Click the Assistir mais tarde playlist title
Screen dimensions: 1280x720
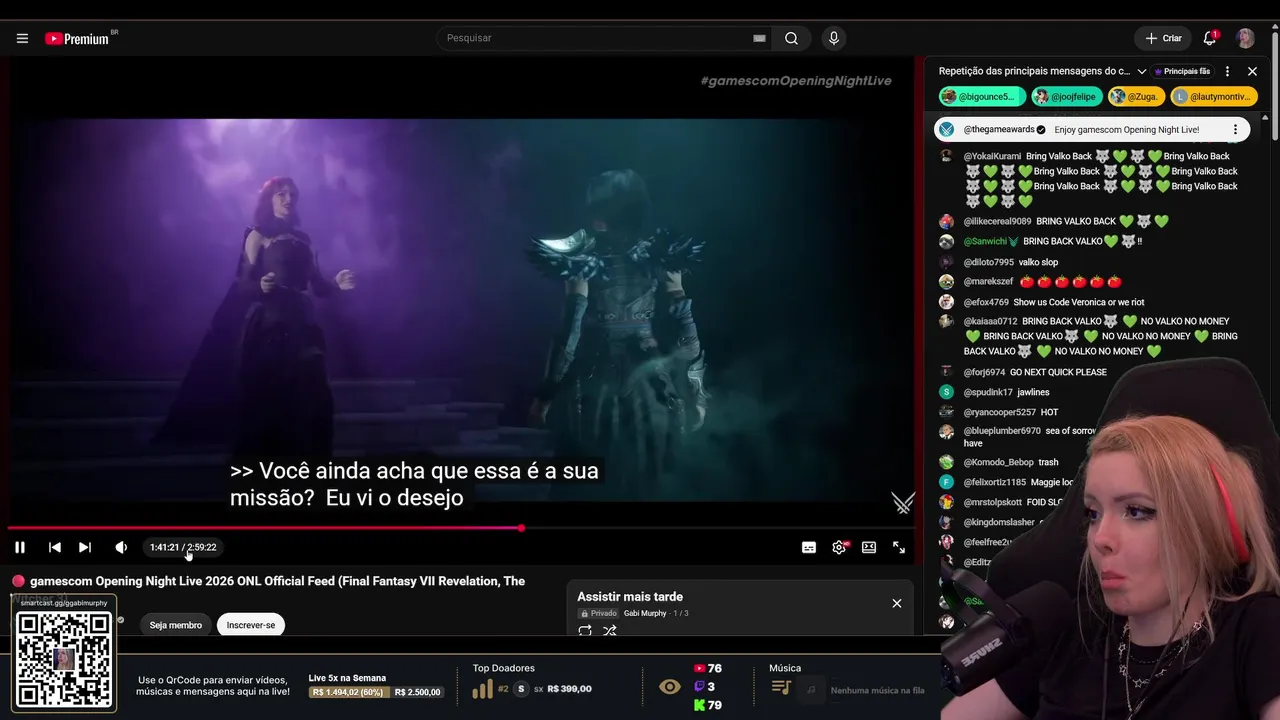click(630, 597)
